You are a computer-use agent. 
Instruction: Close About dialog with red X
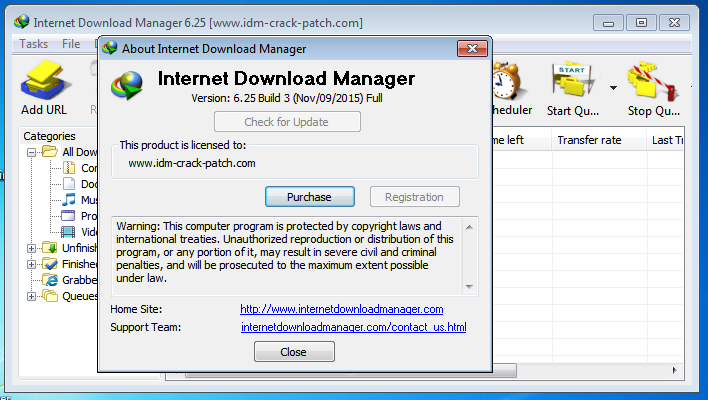(x=472, y=48)
